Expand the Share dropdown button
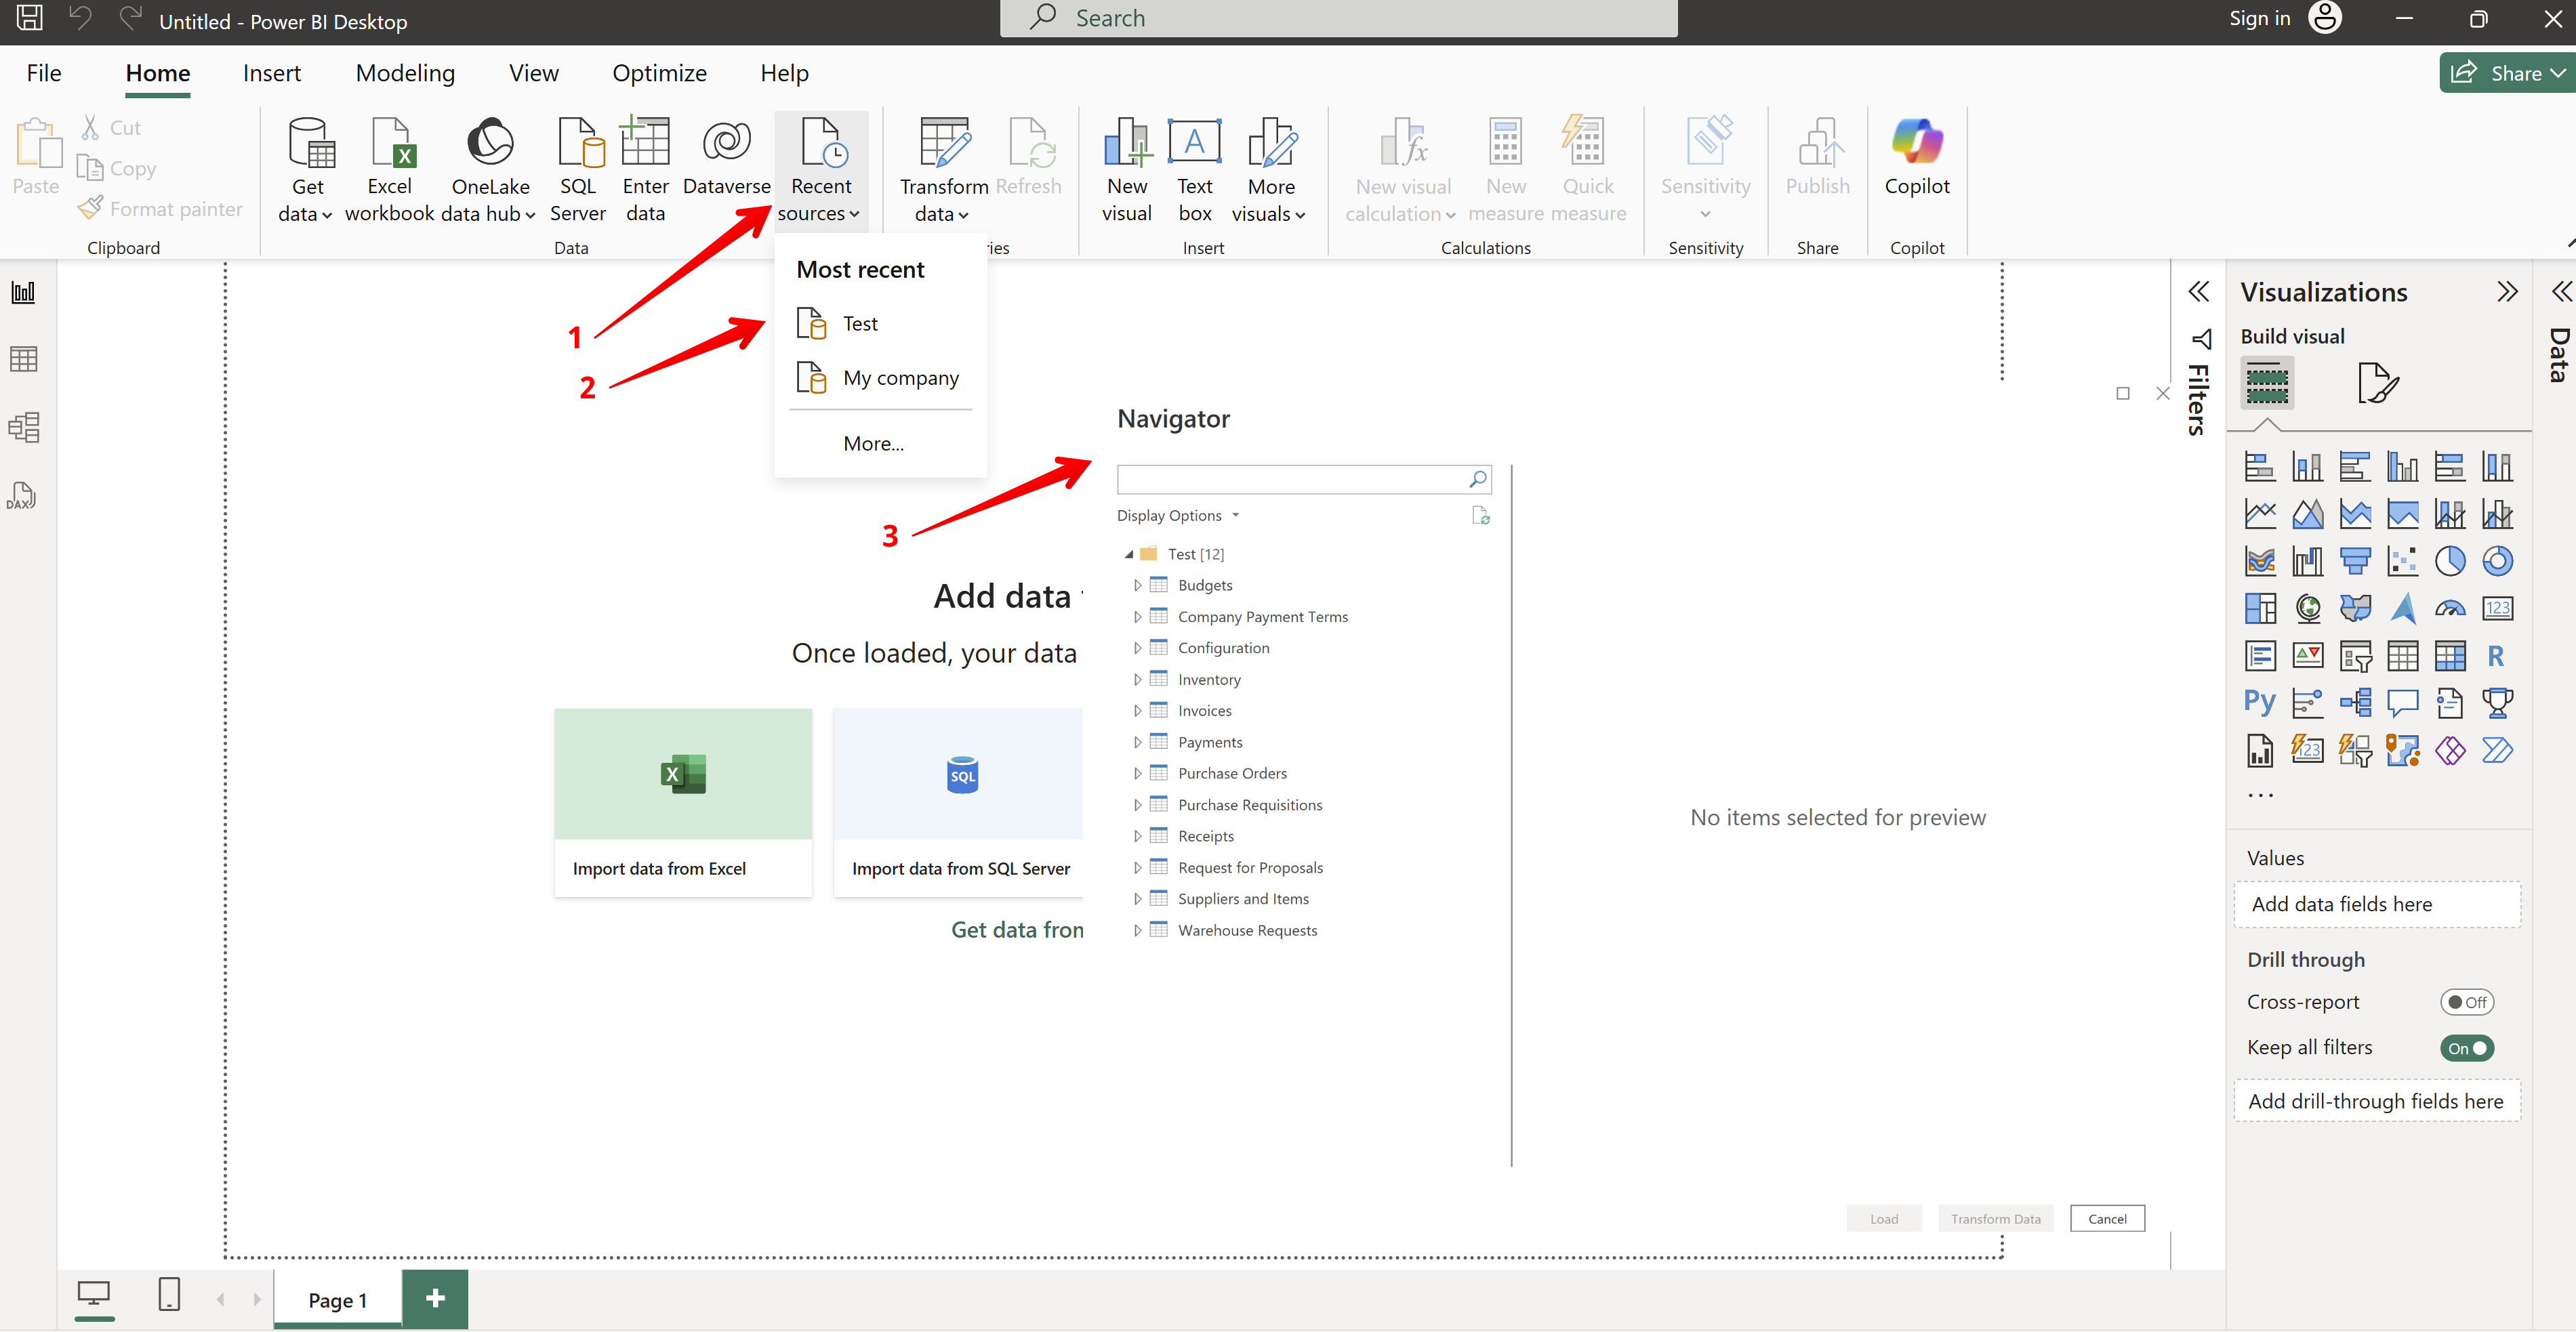Image resolution: width=2576 pixels, height=1332 pixels. [x=2558, y=73]
